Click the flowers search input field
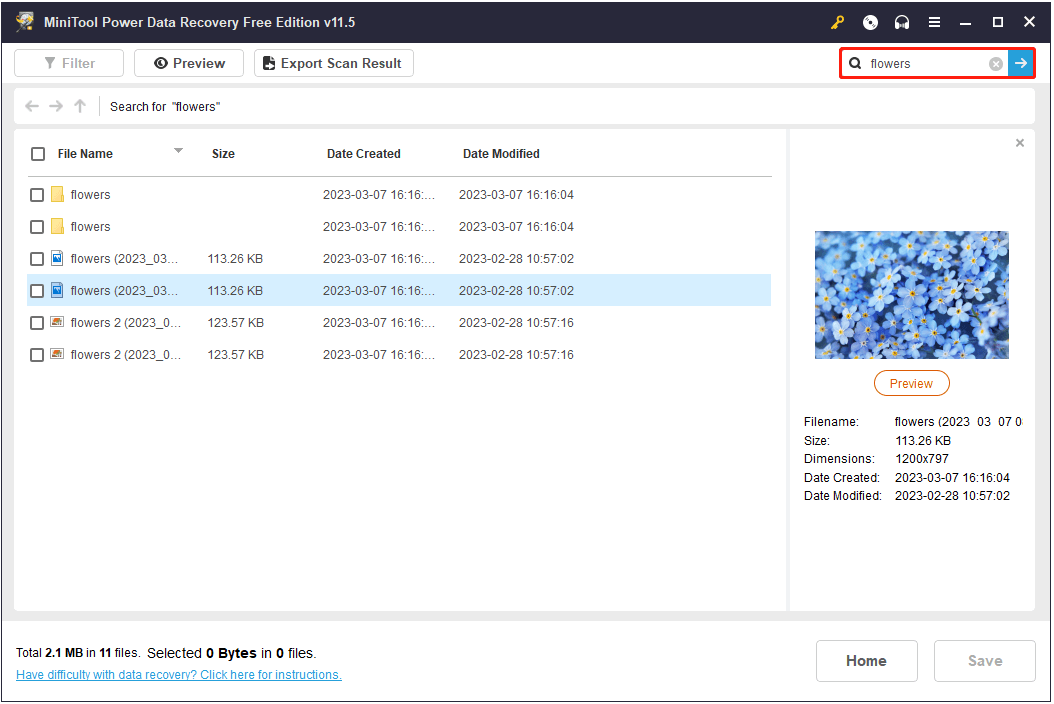1054x704 pixels. coord(927,64)
